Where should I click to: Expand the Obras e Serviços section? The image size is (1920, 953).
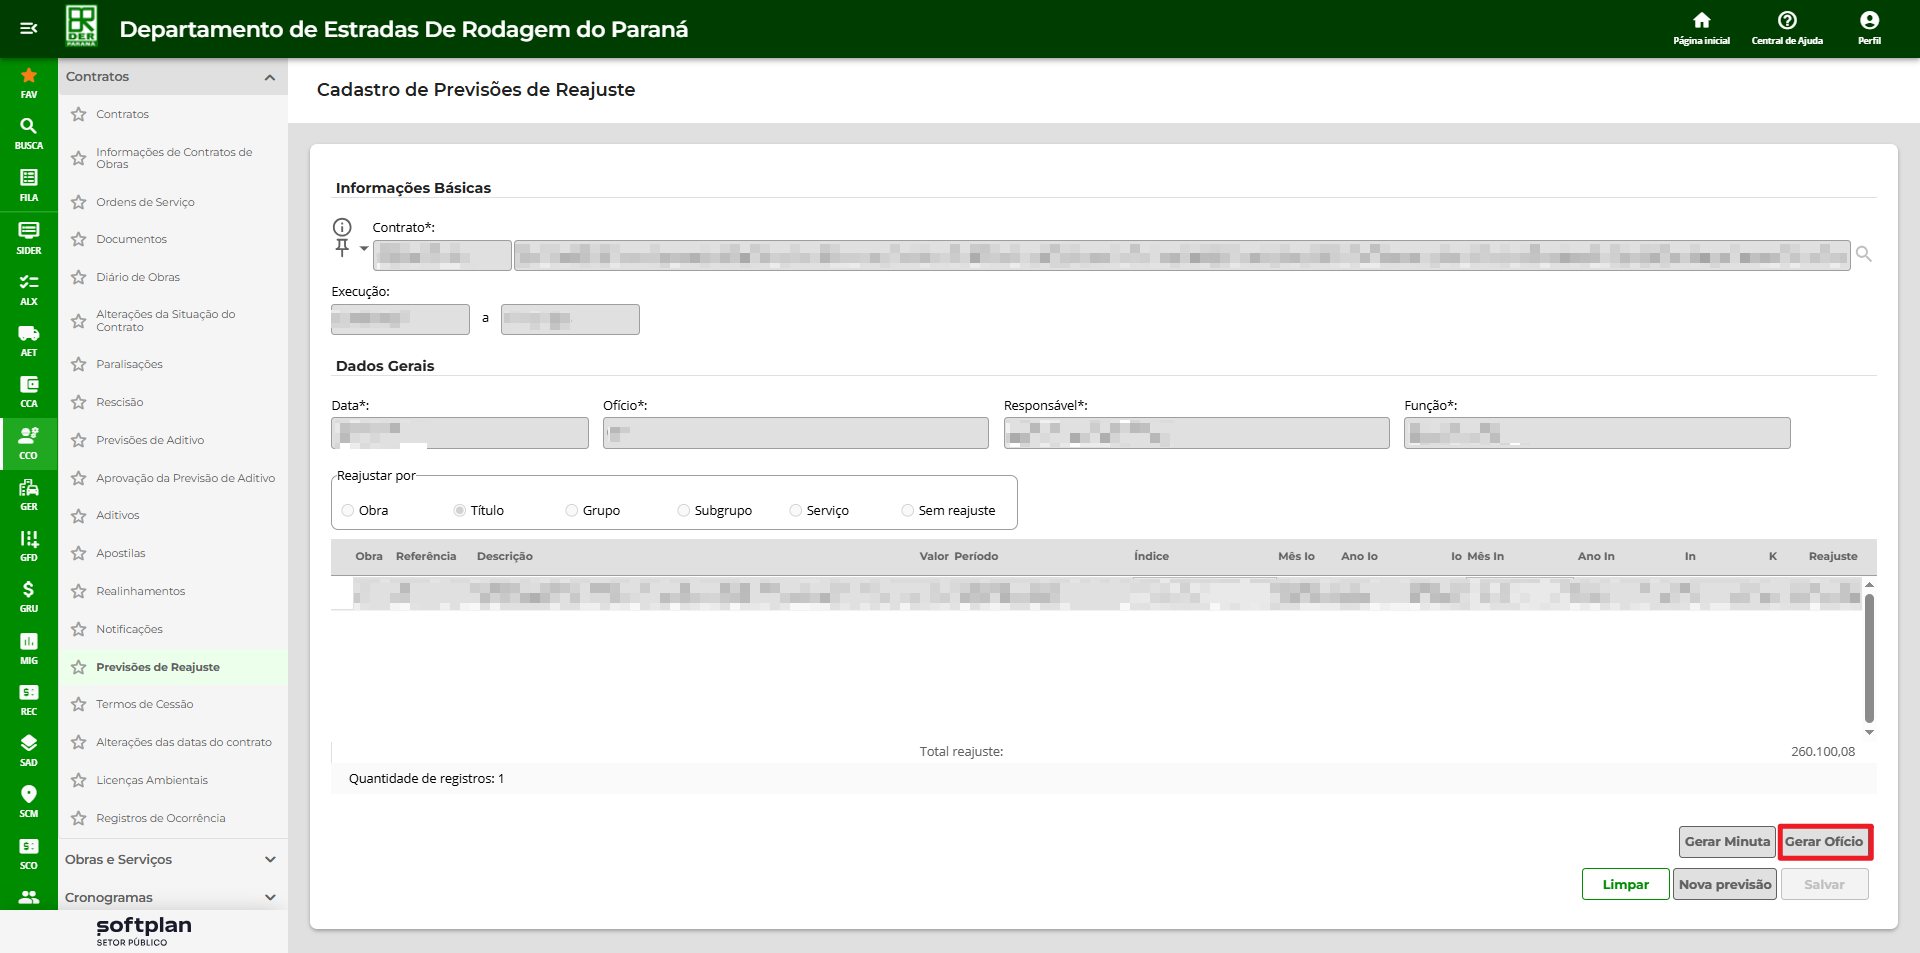[269, 860]
